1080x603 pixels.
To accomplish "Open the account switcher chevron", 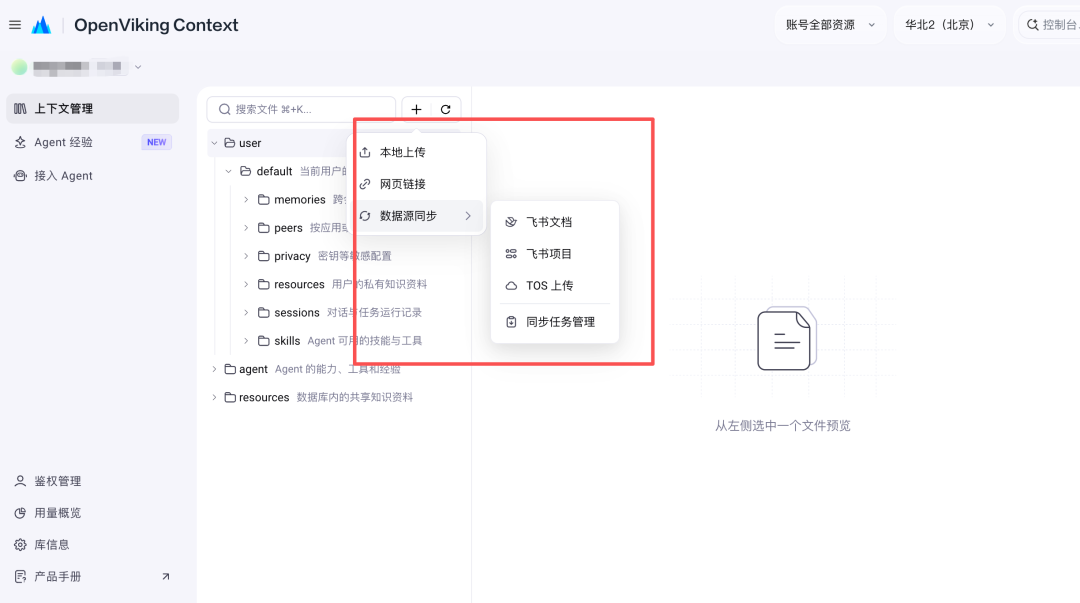I will [138, 67].
